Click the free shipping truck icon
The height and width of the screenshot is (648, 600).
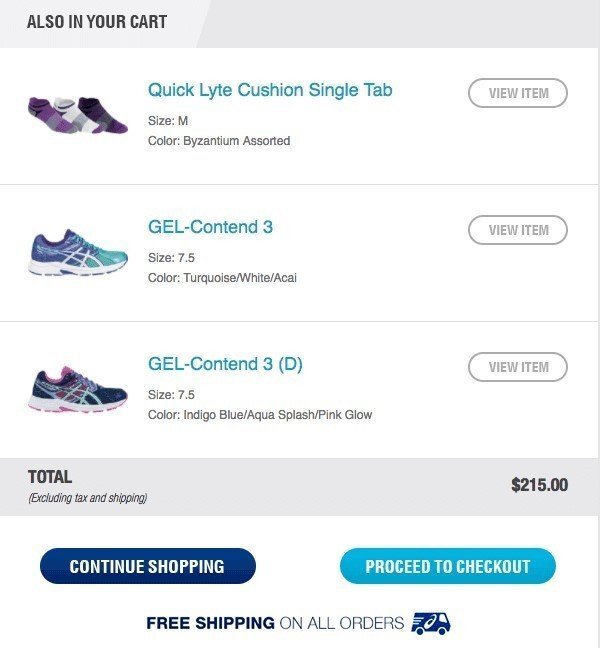431,623
